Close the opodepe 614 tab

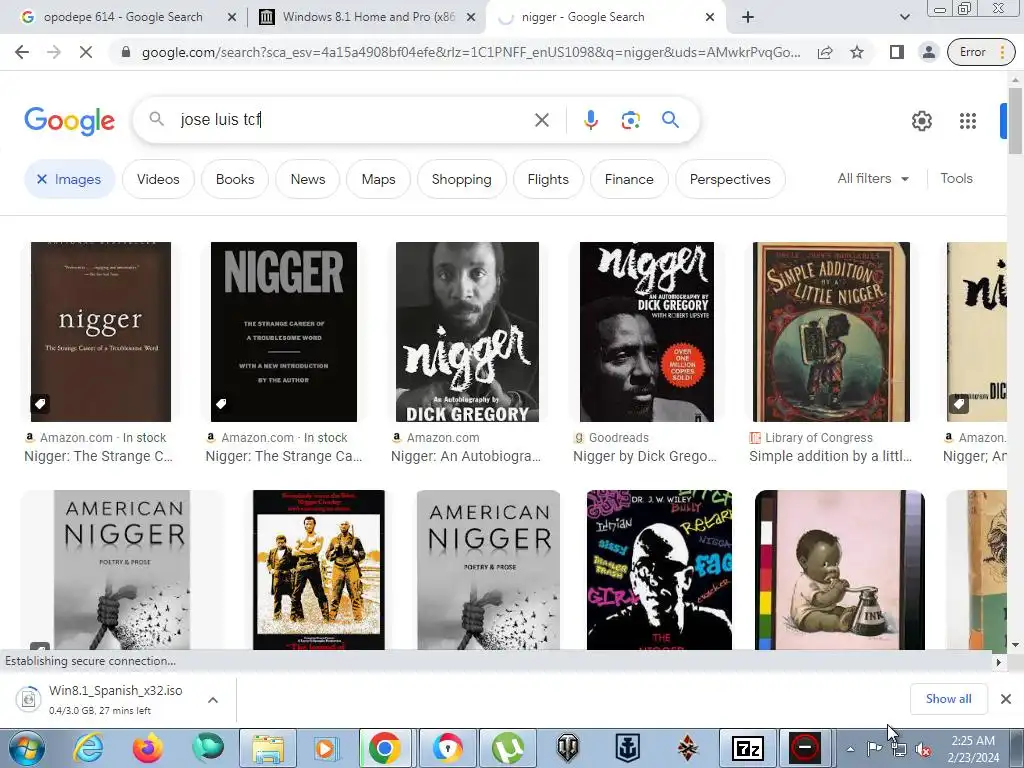click(x=231, y=18)
